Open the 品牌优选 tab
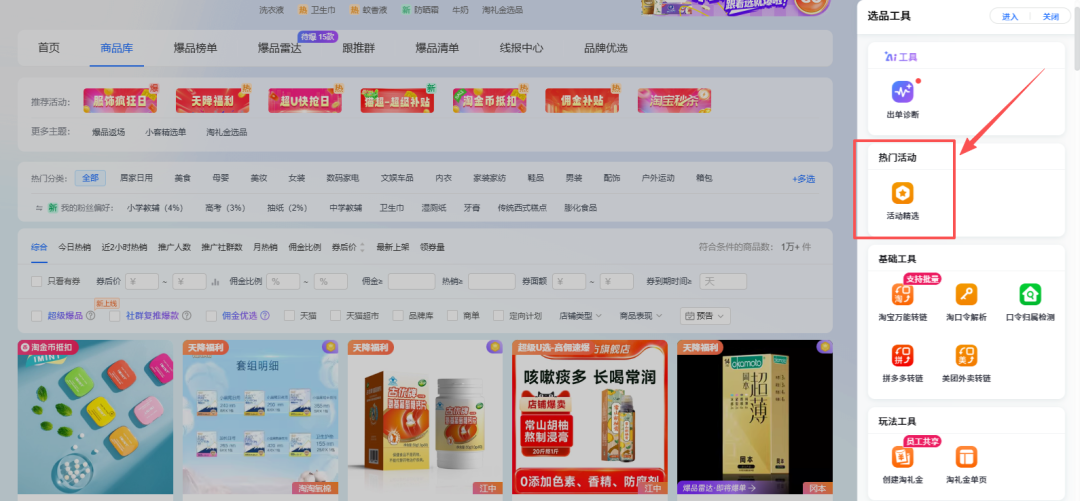The height and width of the screenshot is (501, 1080). point(605,48)
